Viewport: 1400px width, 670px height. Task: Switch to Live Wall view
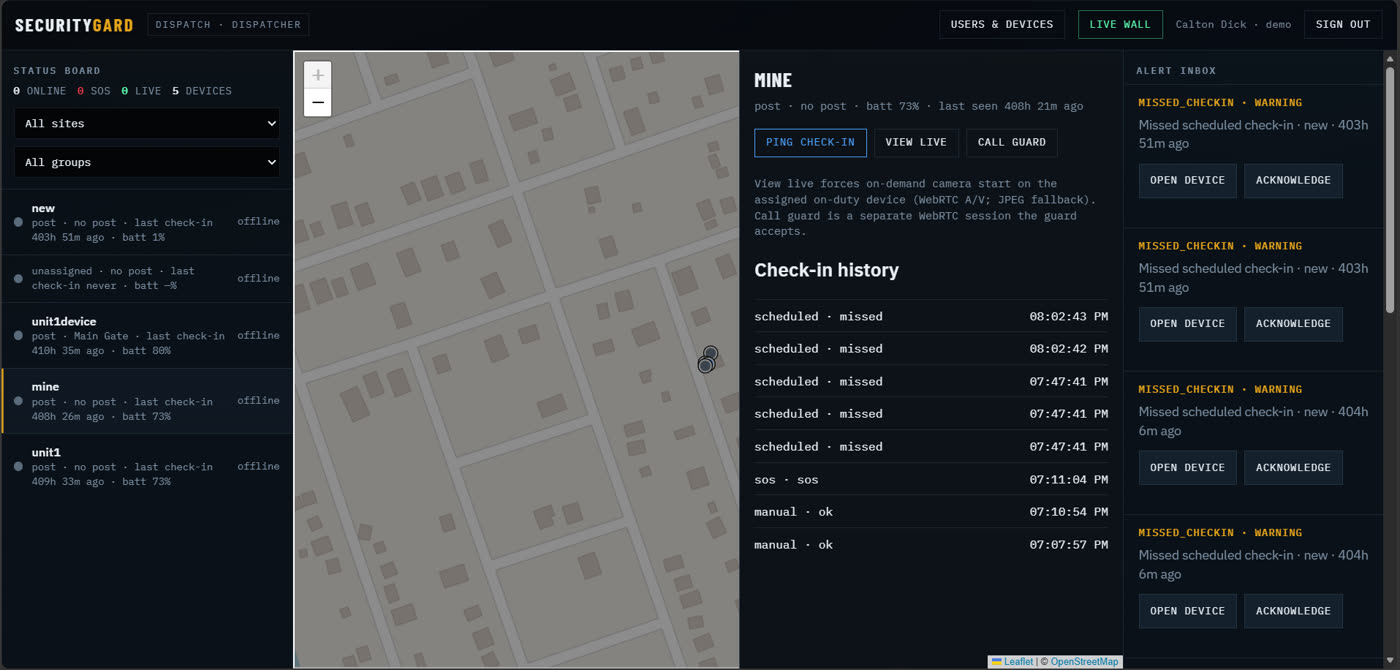1120,24
